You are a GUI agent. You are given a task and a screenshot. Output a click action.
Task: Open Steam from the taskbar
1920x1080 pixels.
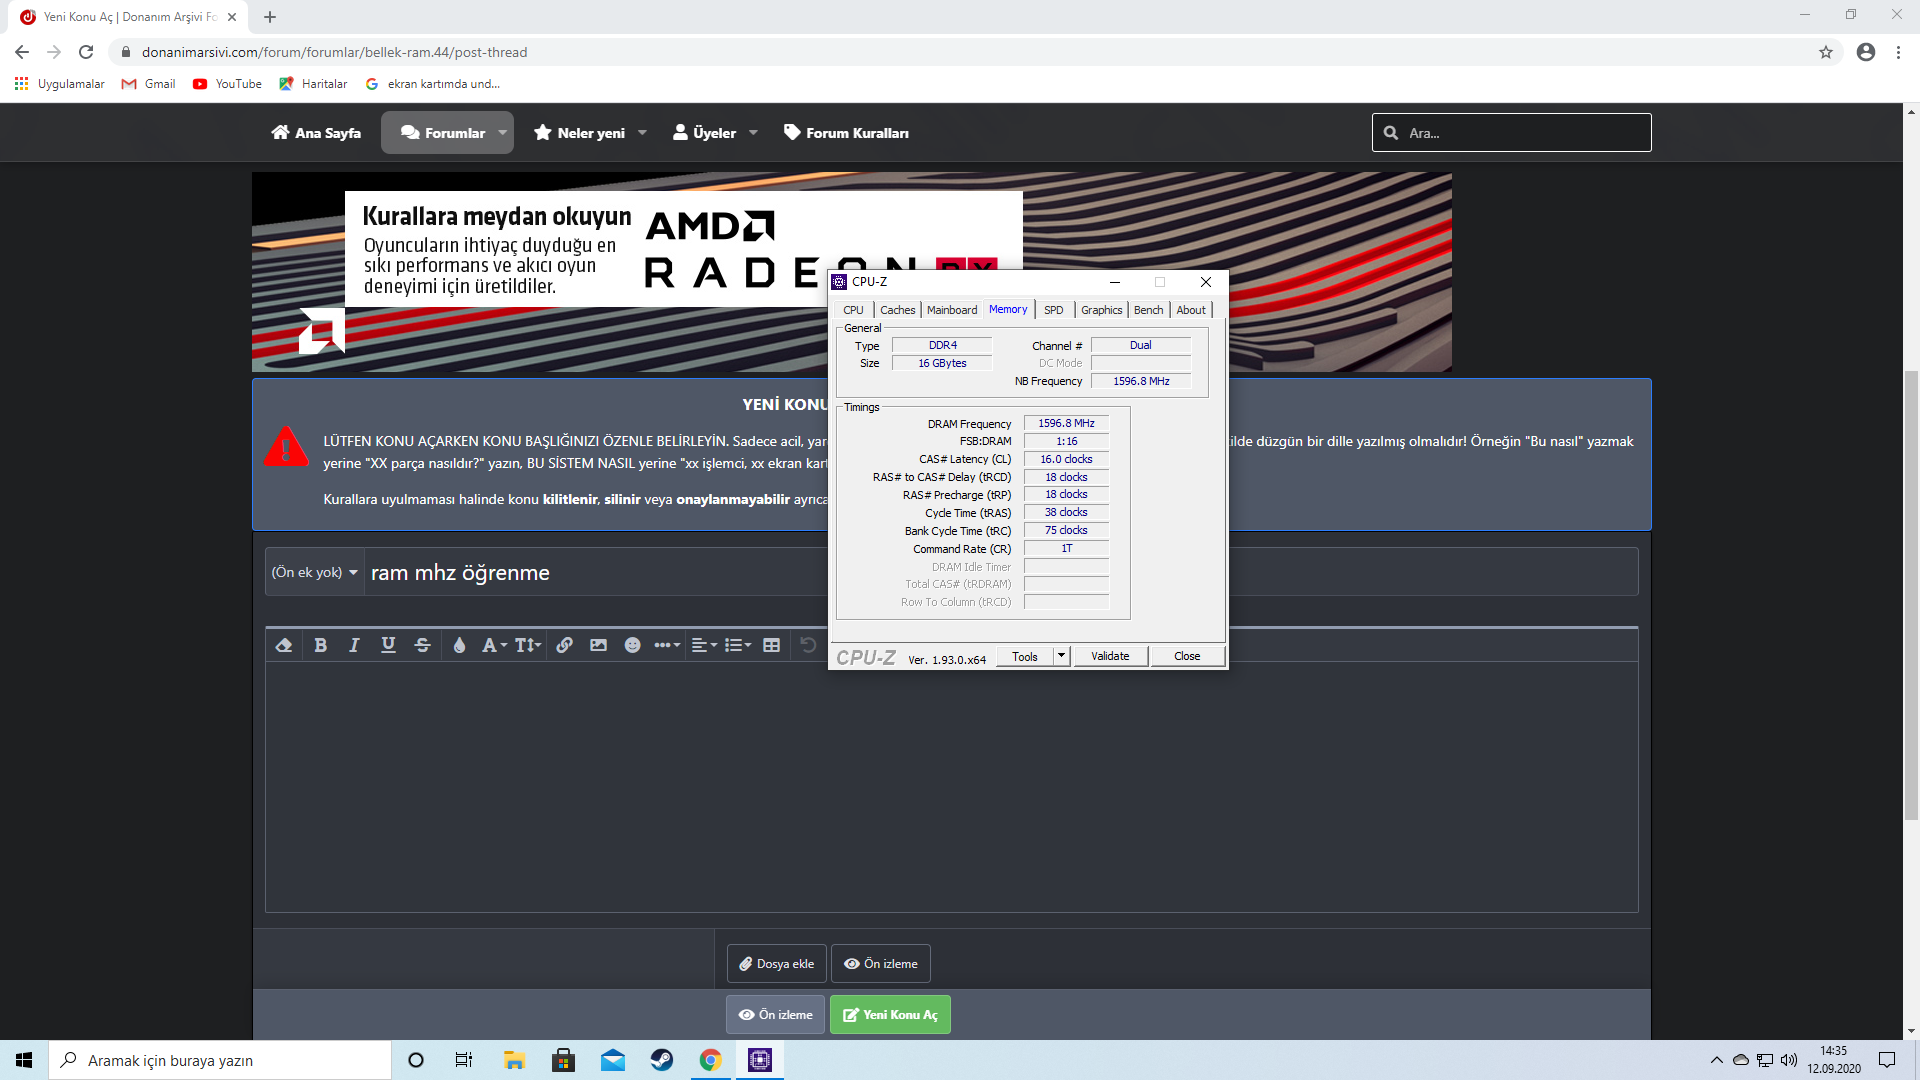[662, 1060]
